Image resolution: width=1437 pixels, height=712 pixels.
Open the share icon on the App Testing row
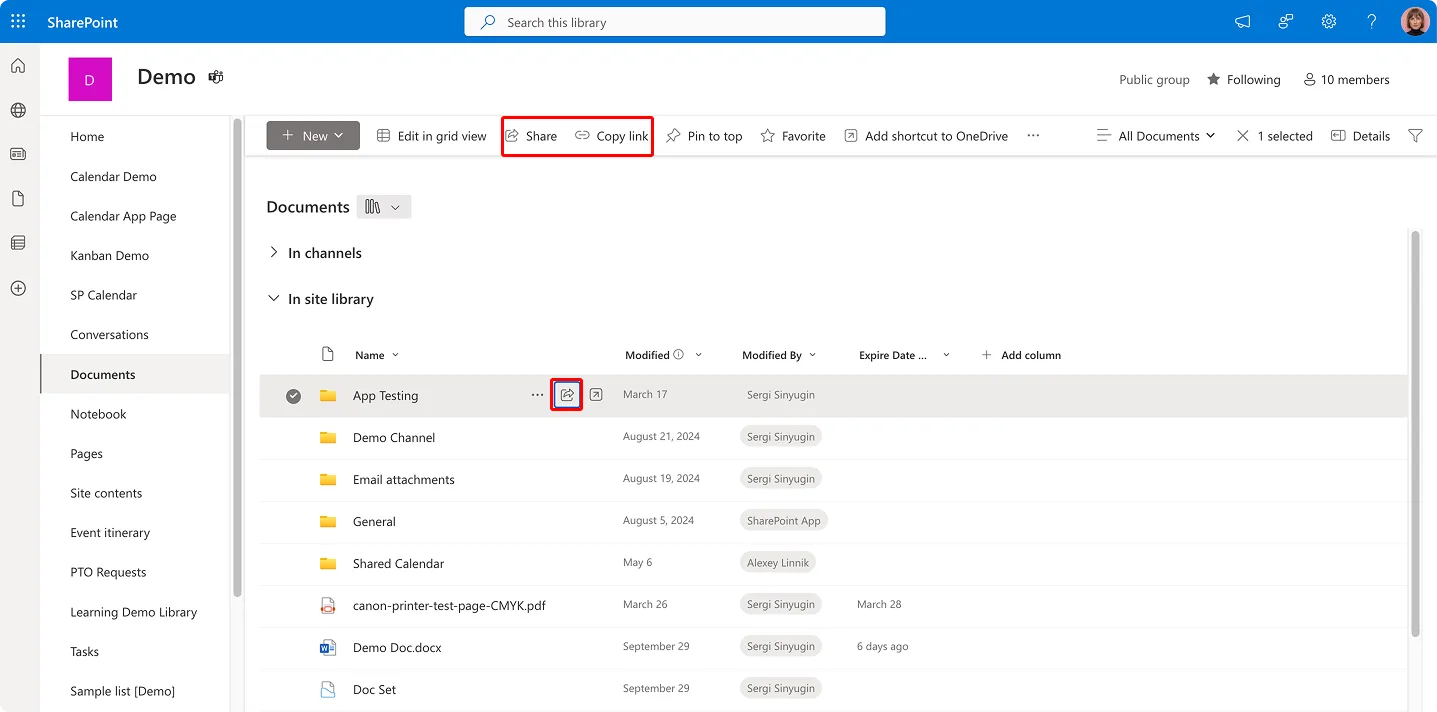[x=566, y=394]
